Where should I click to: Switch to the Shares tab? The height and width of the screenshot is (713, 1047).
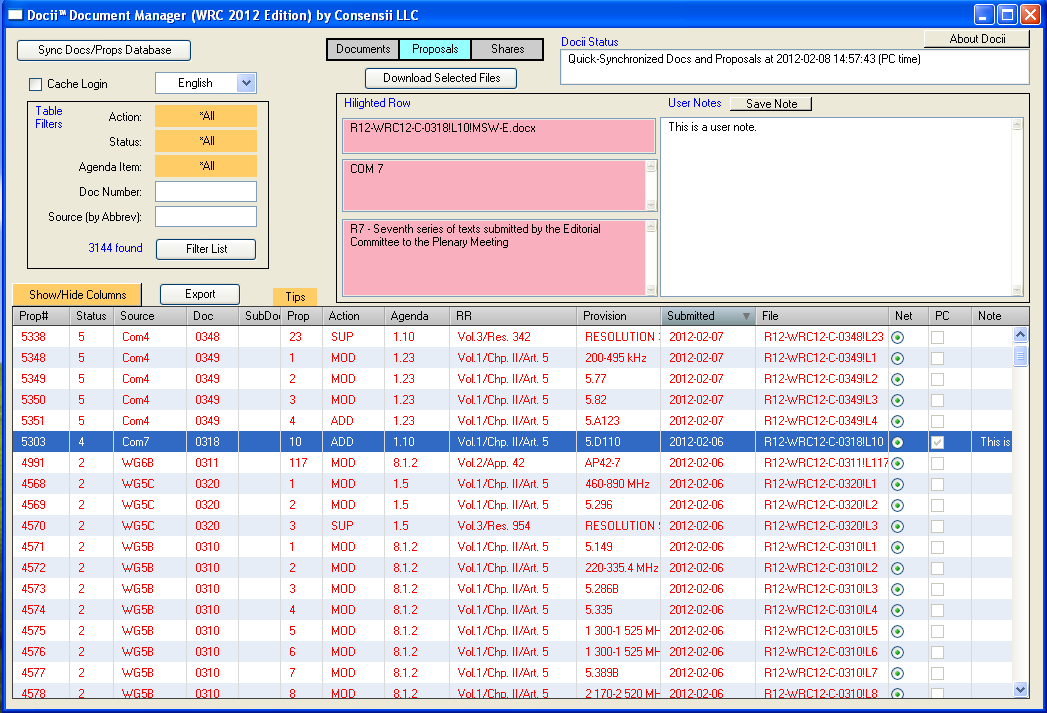pos(507,49)
